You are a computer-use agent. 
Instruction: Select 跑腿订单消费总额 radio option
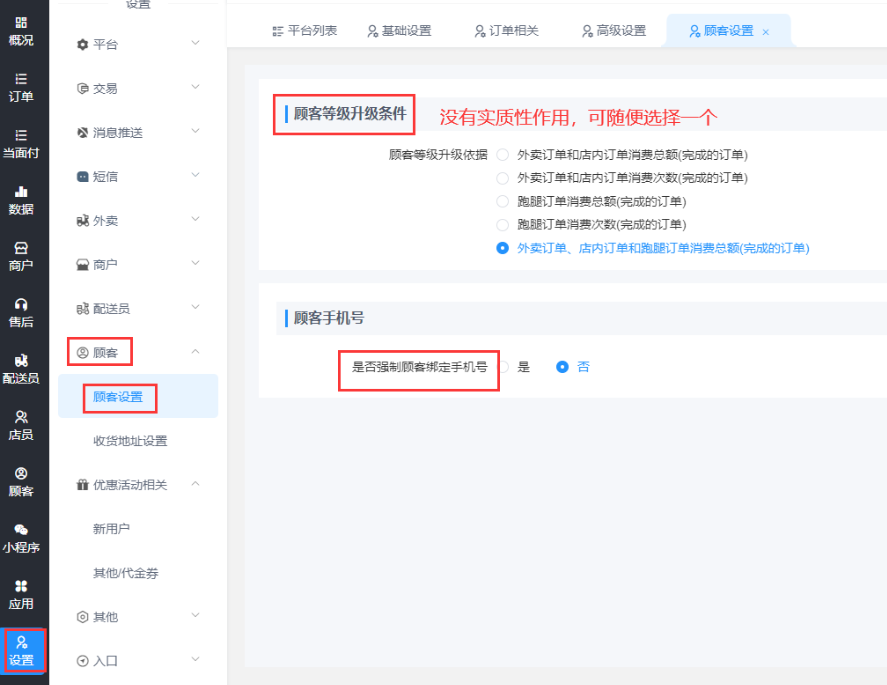(x=503, y=201)
